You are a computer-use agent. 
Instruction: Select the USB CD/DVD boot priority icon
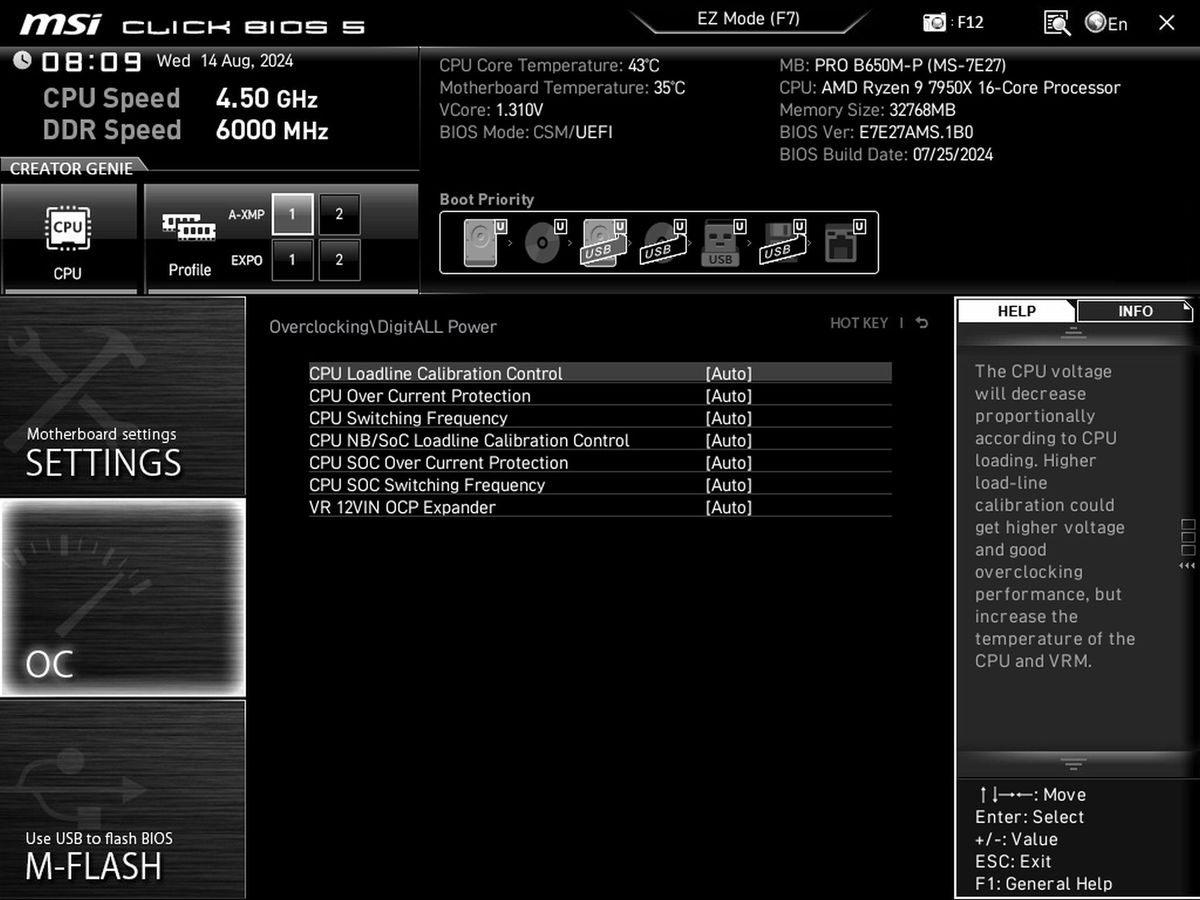tap(663, 242)
